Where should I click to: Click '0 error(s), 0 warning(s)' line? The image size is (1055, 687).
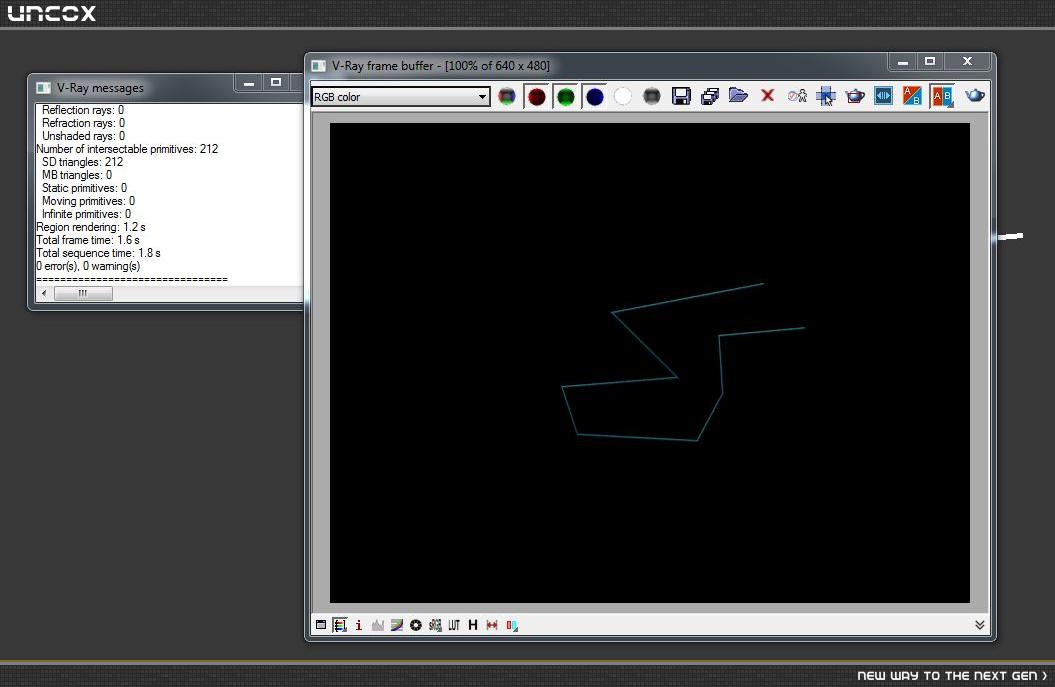click(88, 266)
